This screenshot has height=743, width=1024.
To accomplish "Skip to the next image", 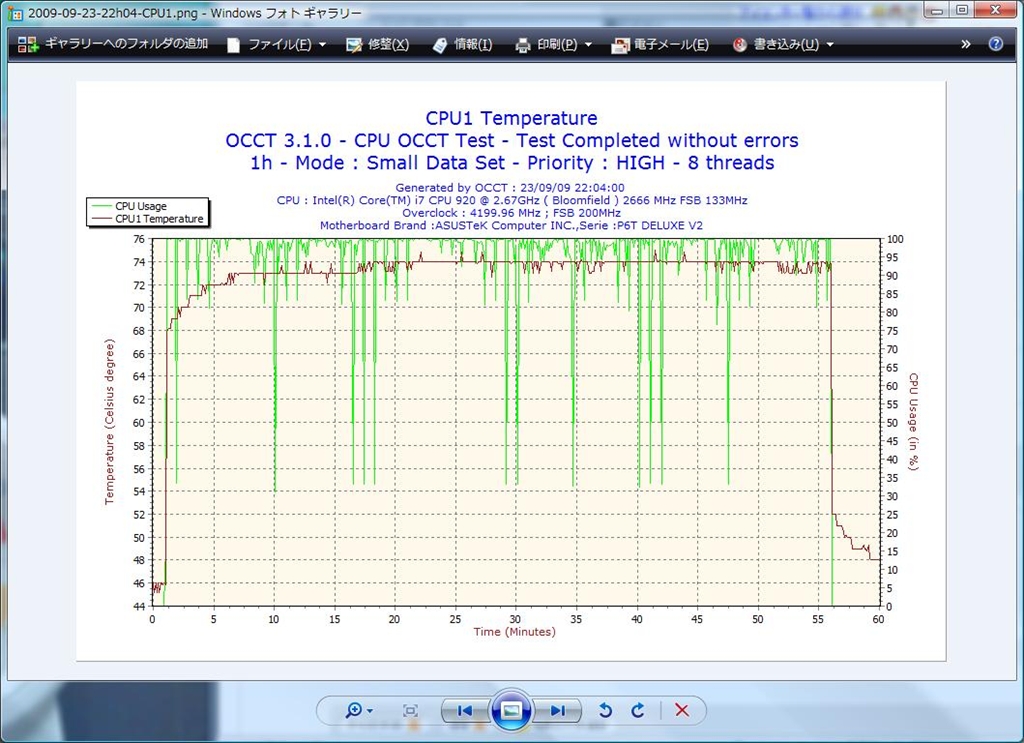I will [x=557, y=710].
